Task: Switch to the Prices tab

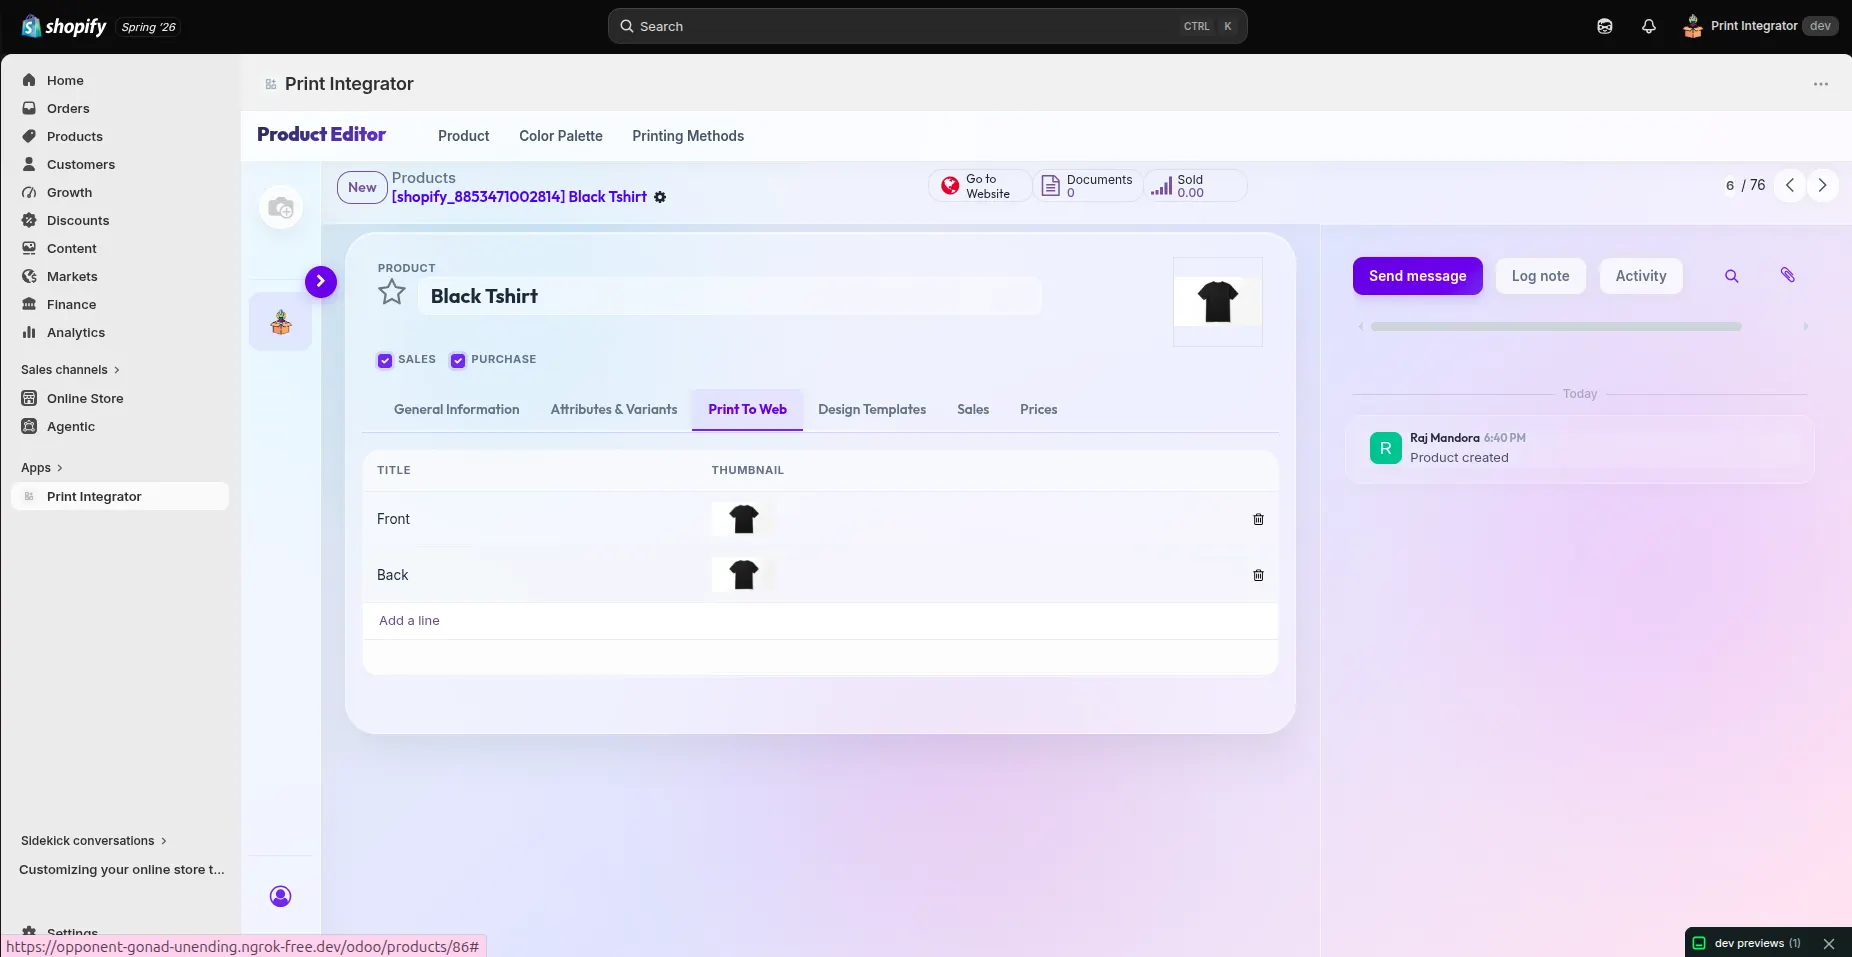Action: click(x=1039, y=409)
